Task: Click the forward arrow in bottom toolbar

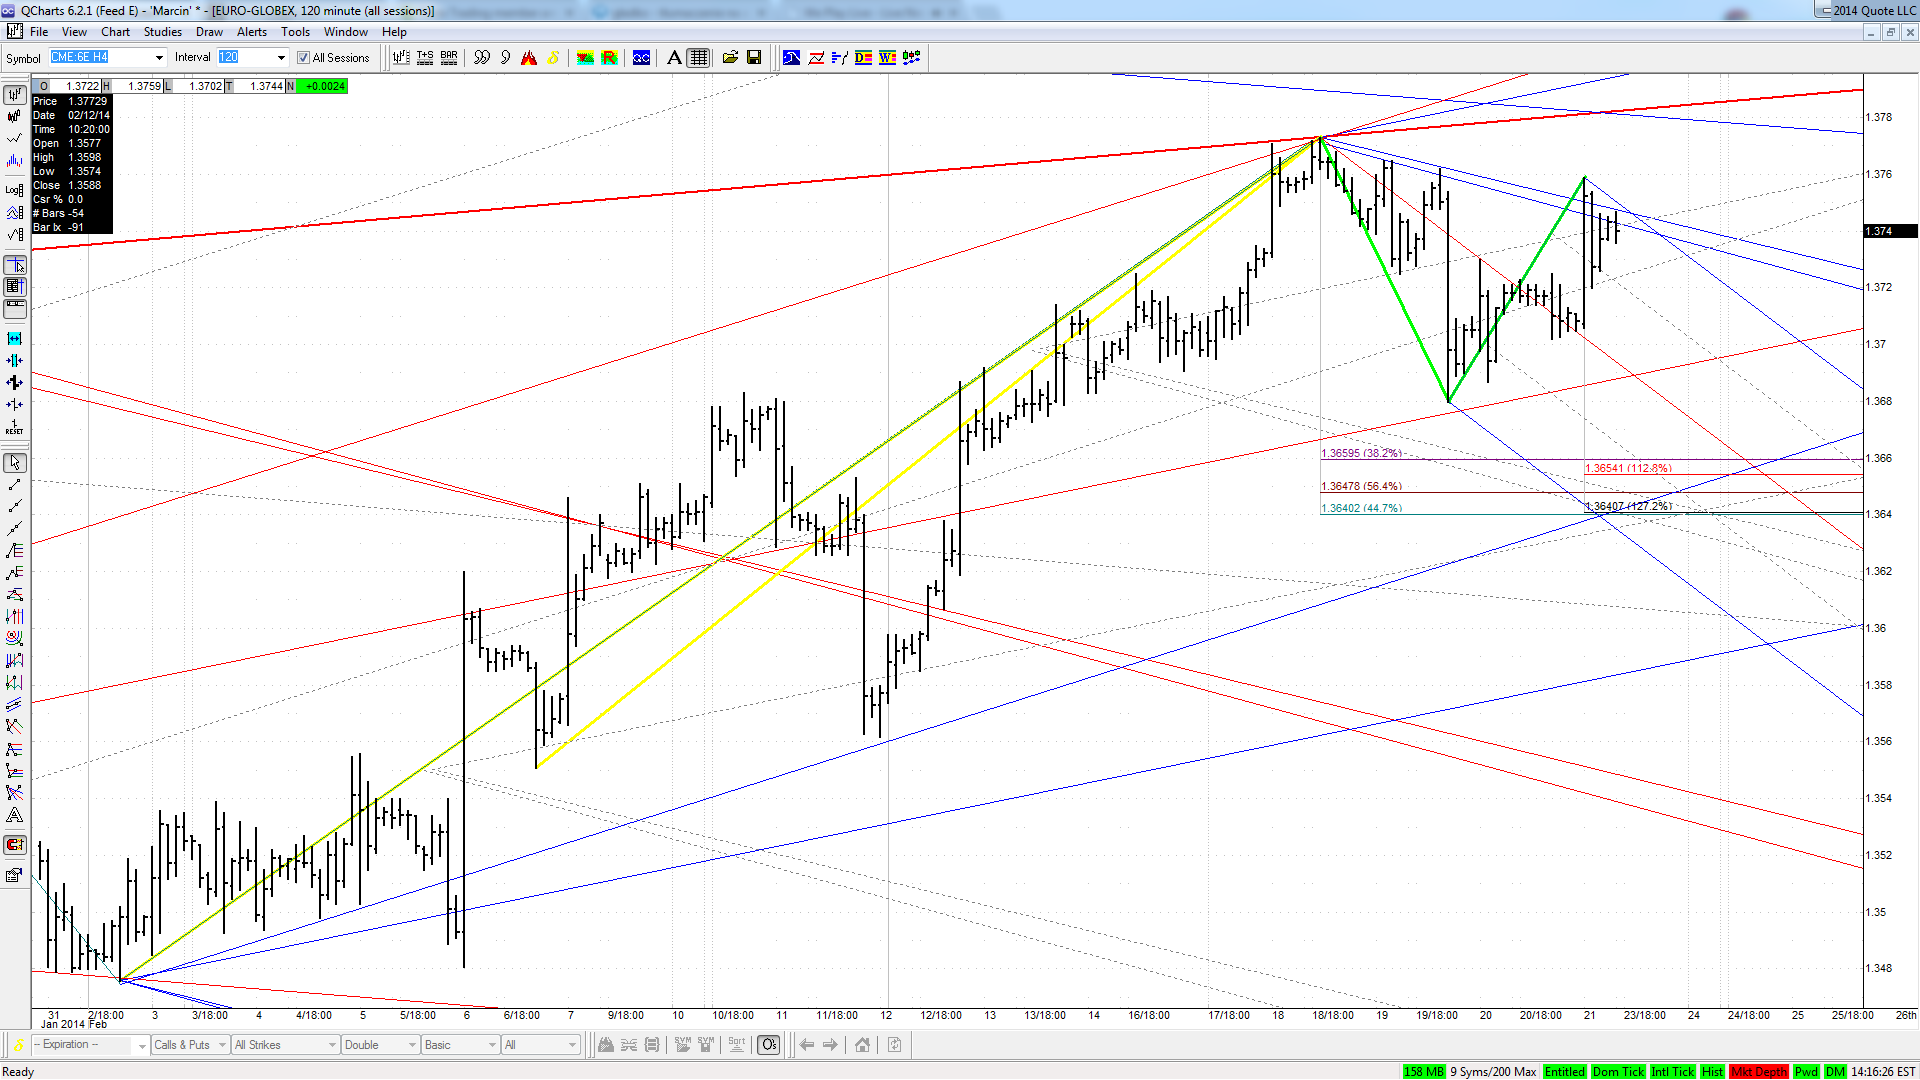Action: (830, 1045)
